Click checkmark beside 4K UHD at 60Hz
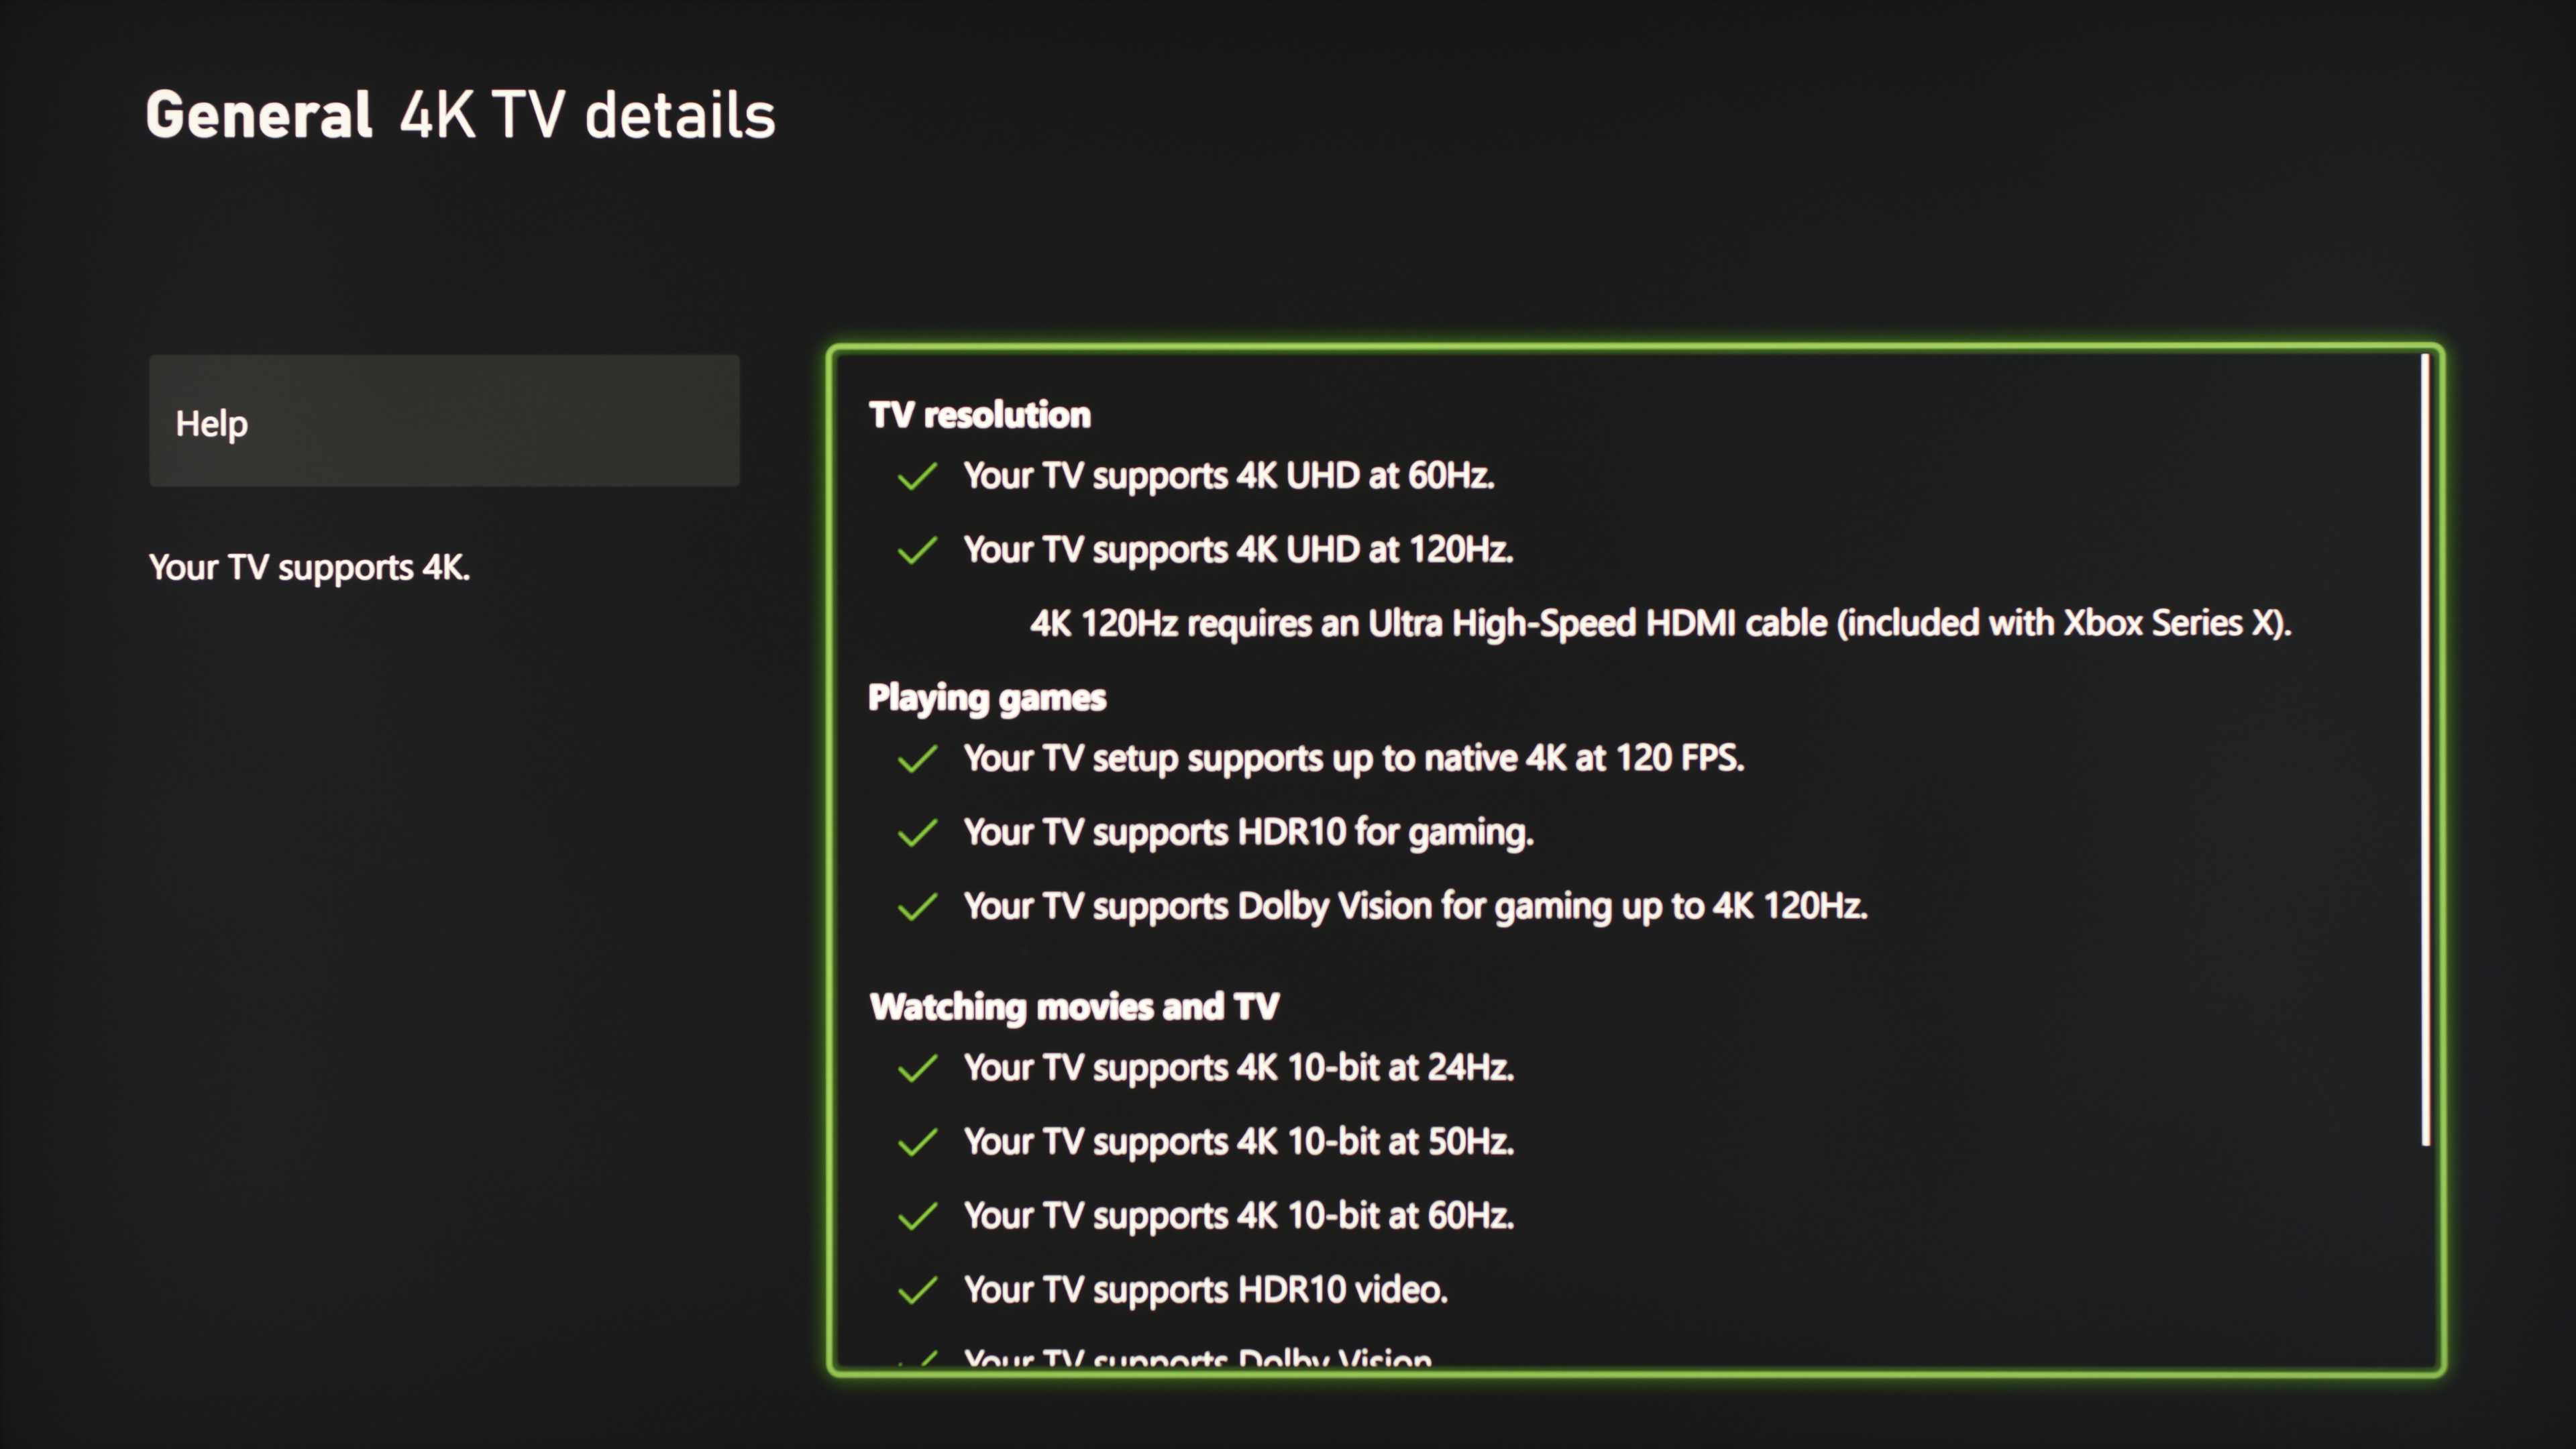This screenshot has height=1449, width=2576. point(917,476)
